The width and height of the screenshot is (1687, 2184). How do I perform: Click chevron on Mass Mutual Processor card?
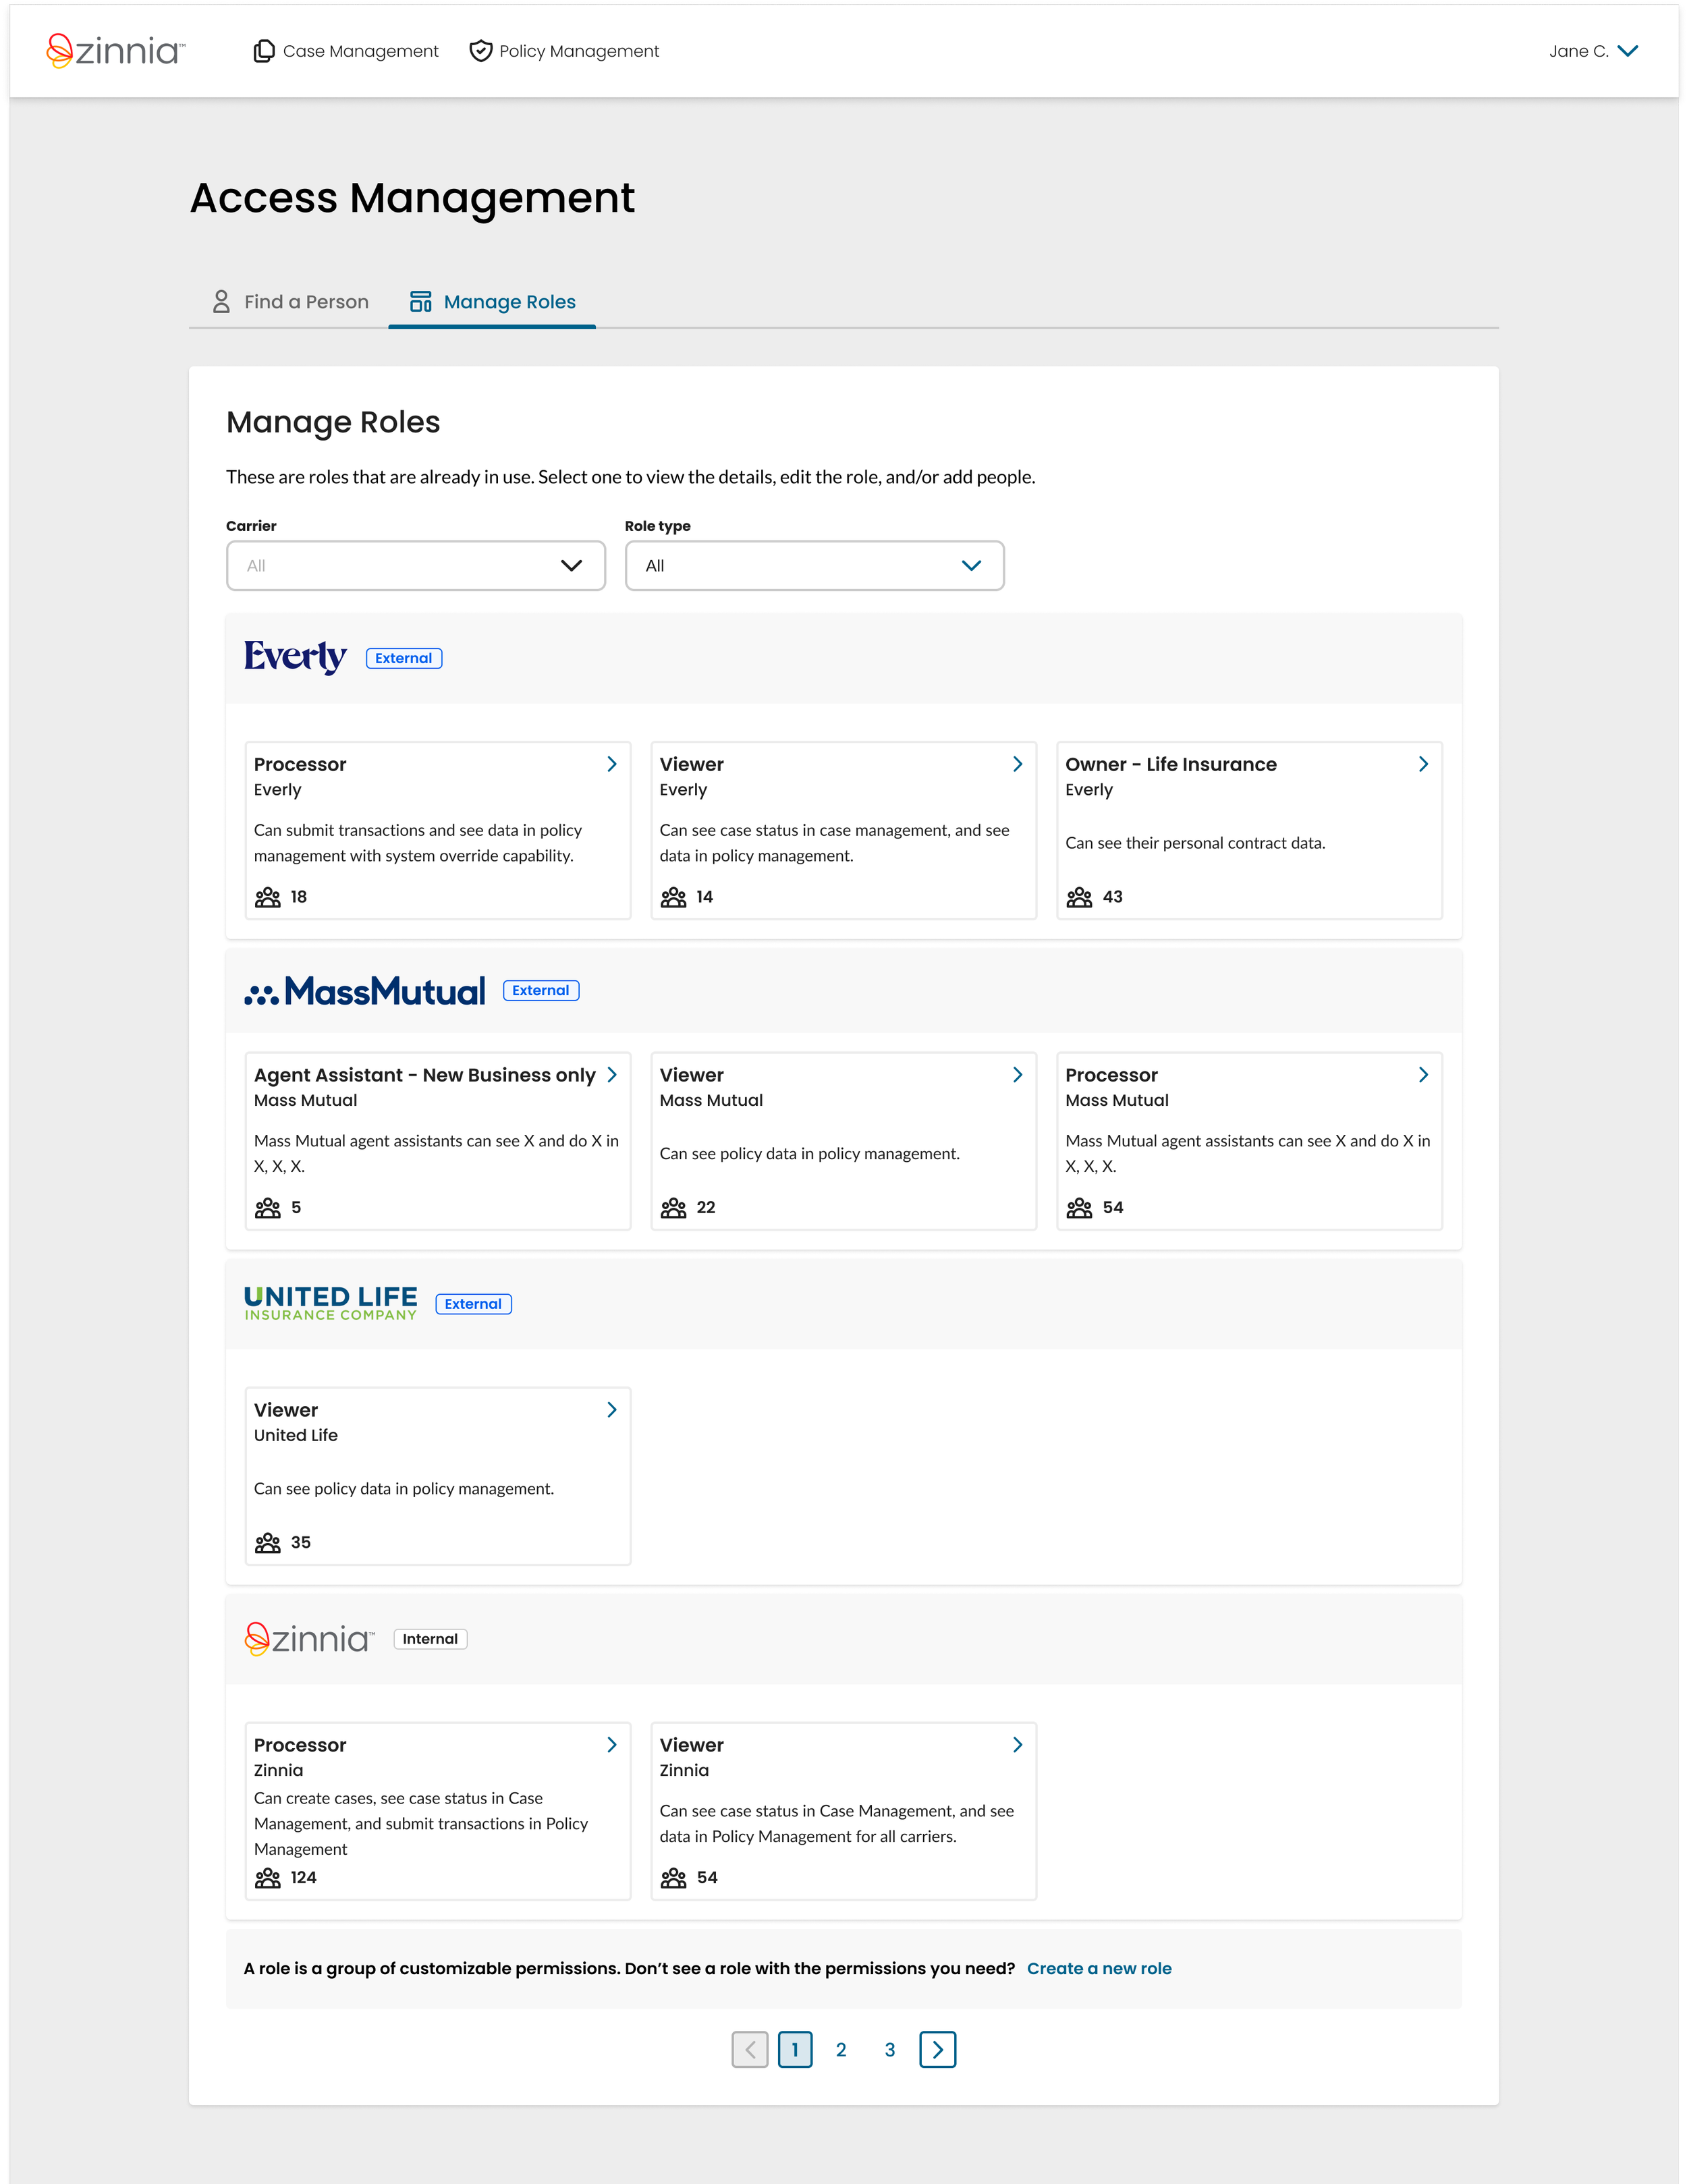(x=1423, y=1075)
